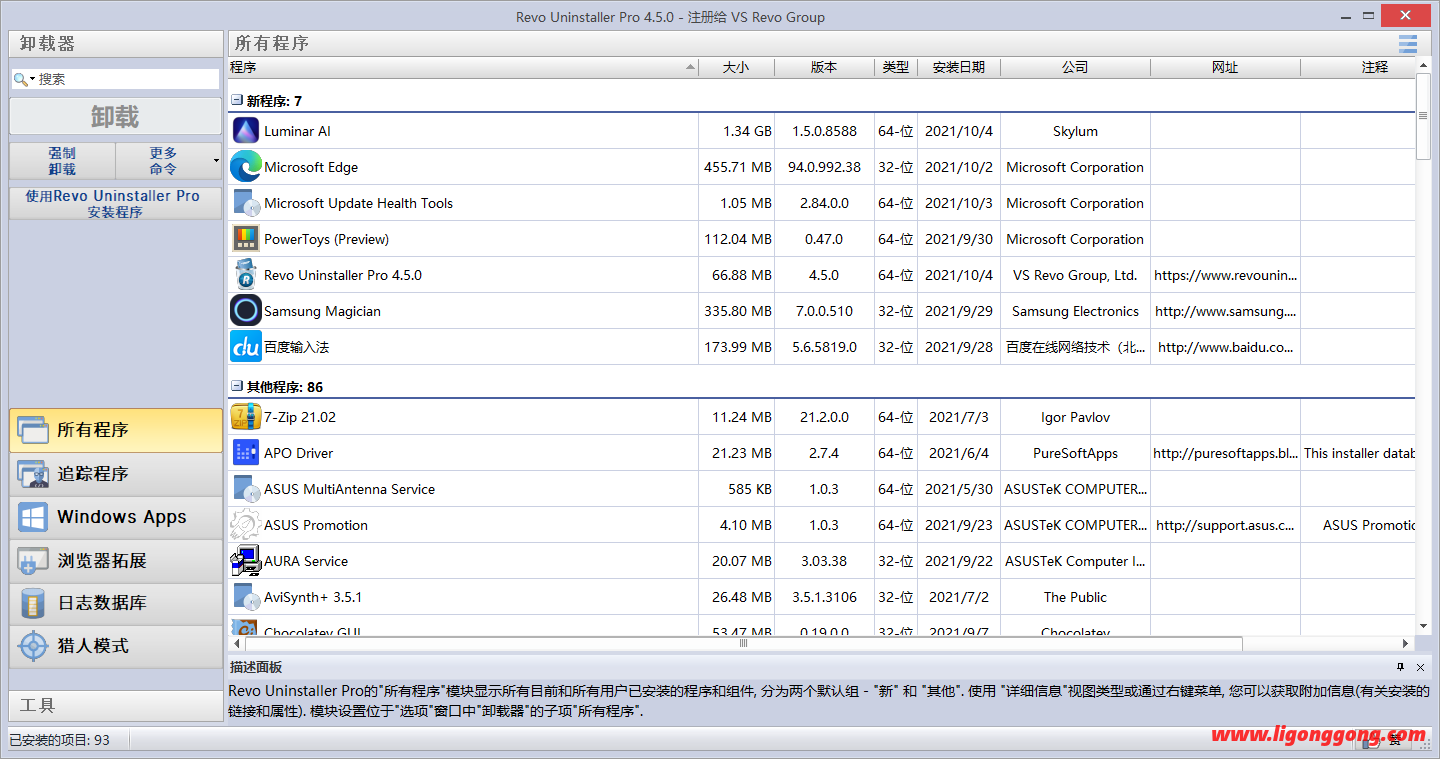
Task: Click the 7-Zip 21.02 icon
Action: [245, 417]
